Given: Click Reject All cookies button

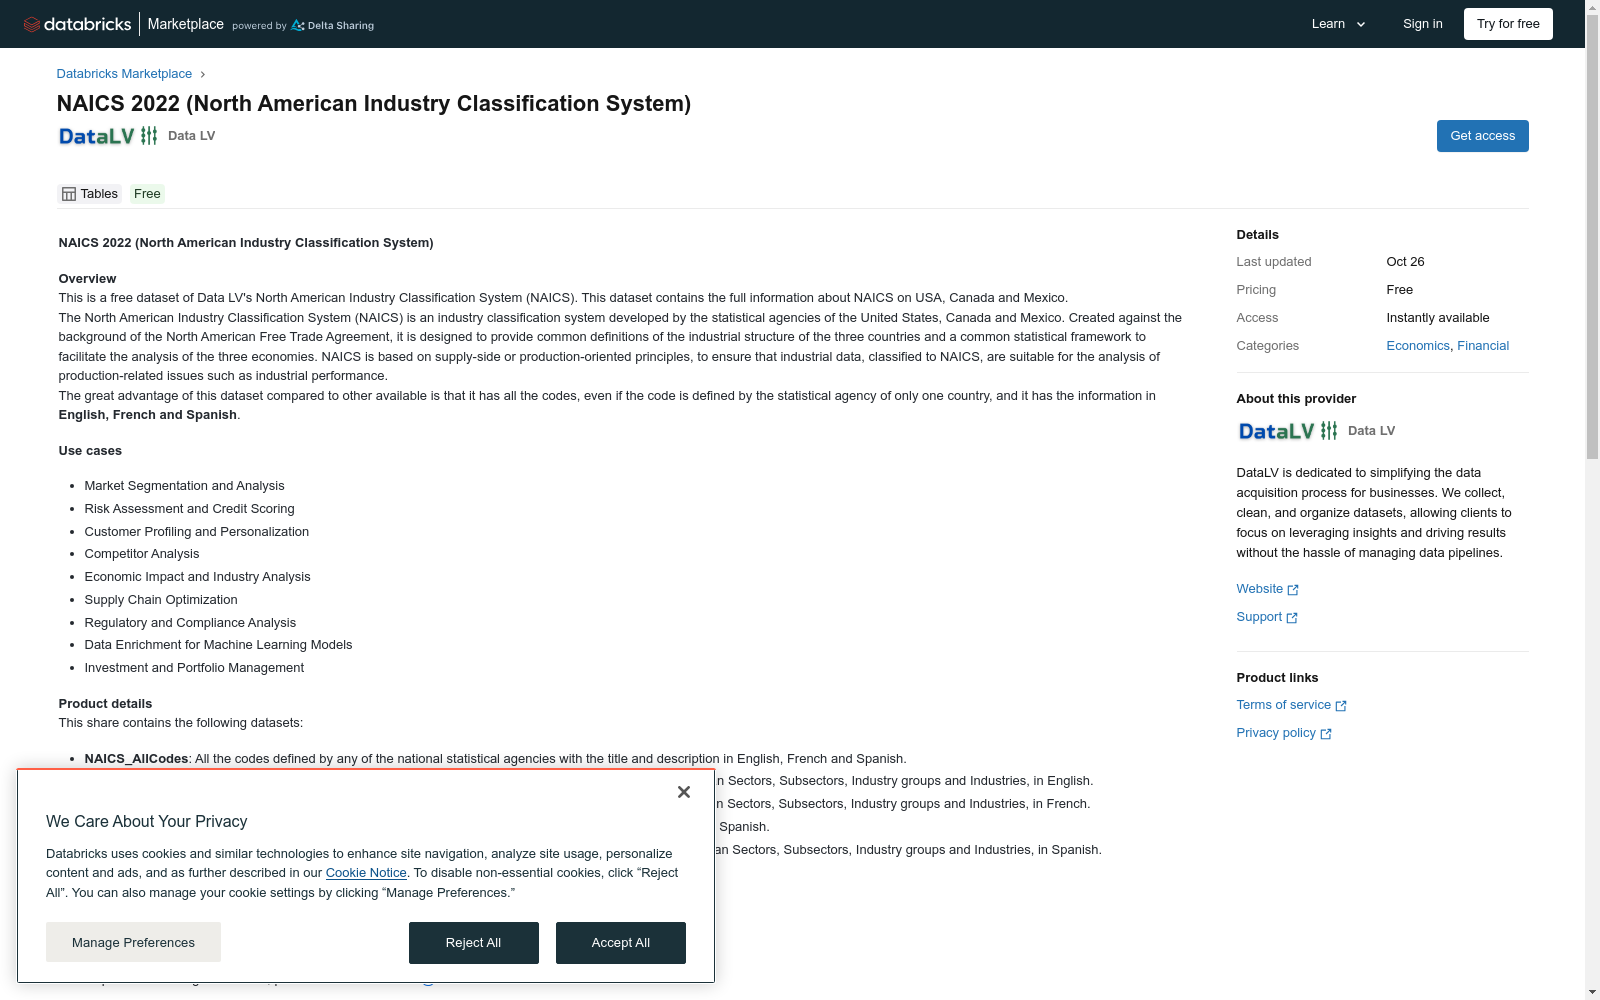Looking at the screenshot, I should 474,943.
